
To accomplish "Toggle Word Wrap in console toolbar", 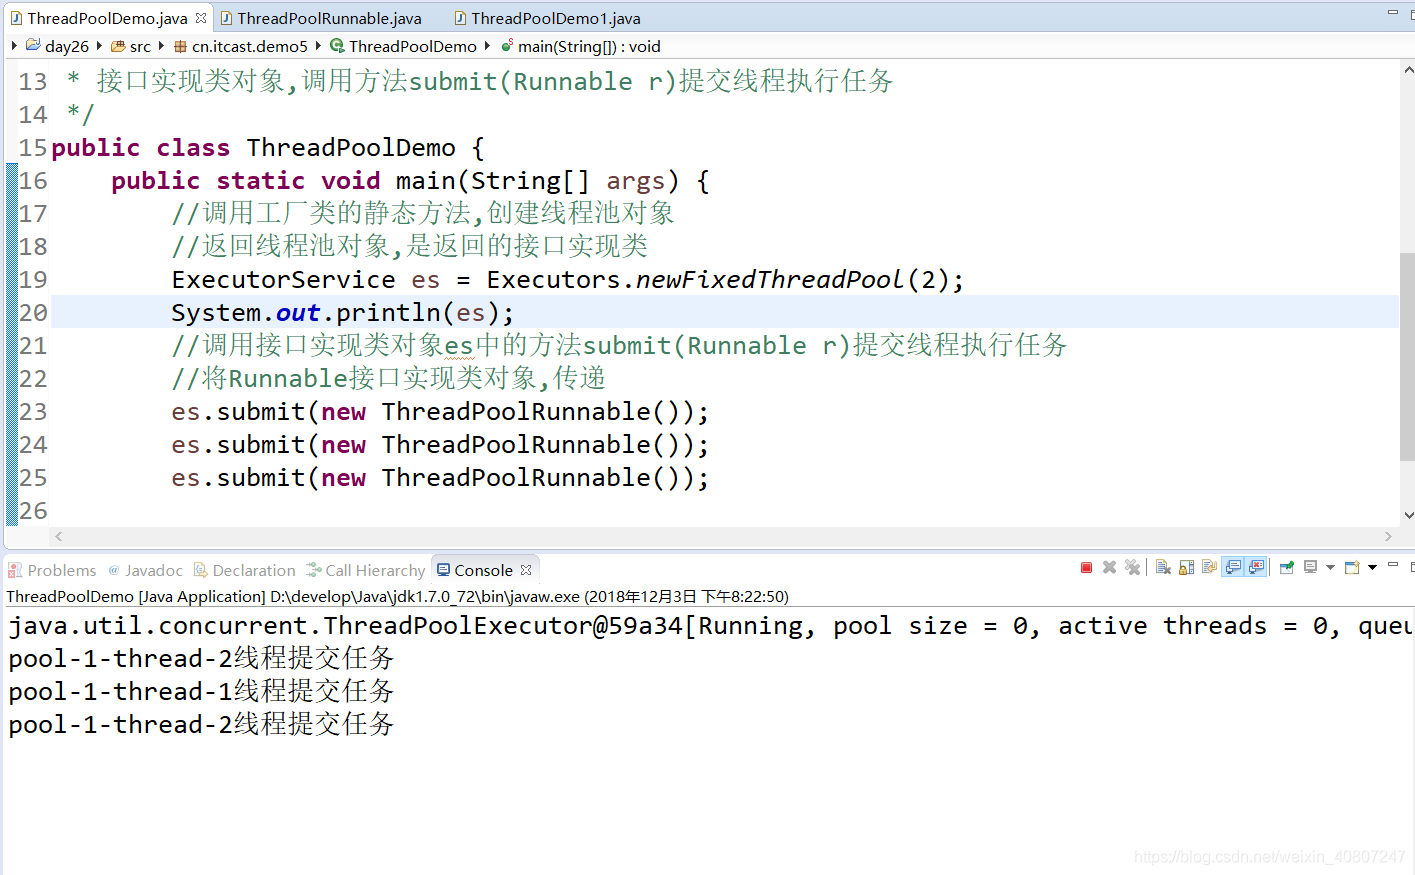I will click(1209, 567).
